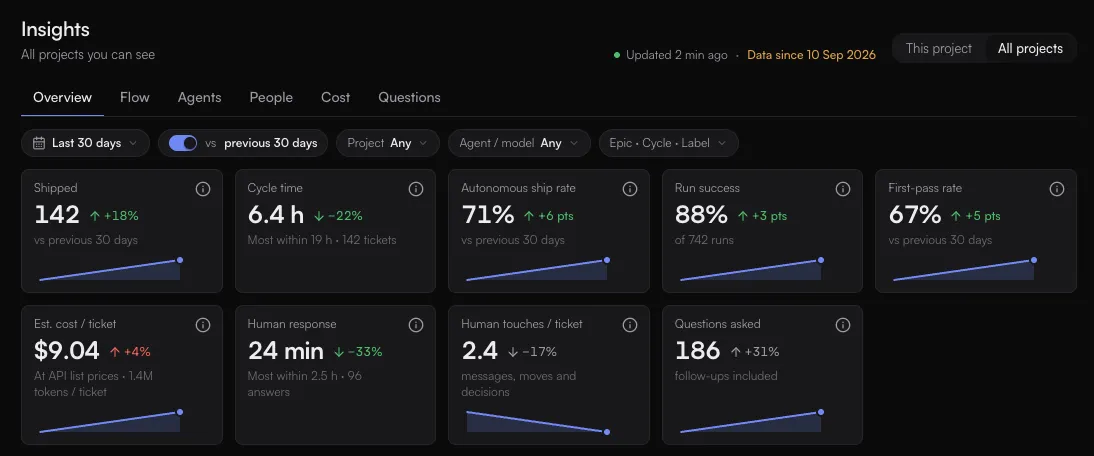Click the $9.04 cost value
1094x456 pixels.
pos(67,351)
